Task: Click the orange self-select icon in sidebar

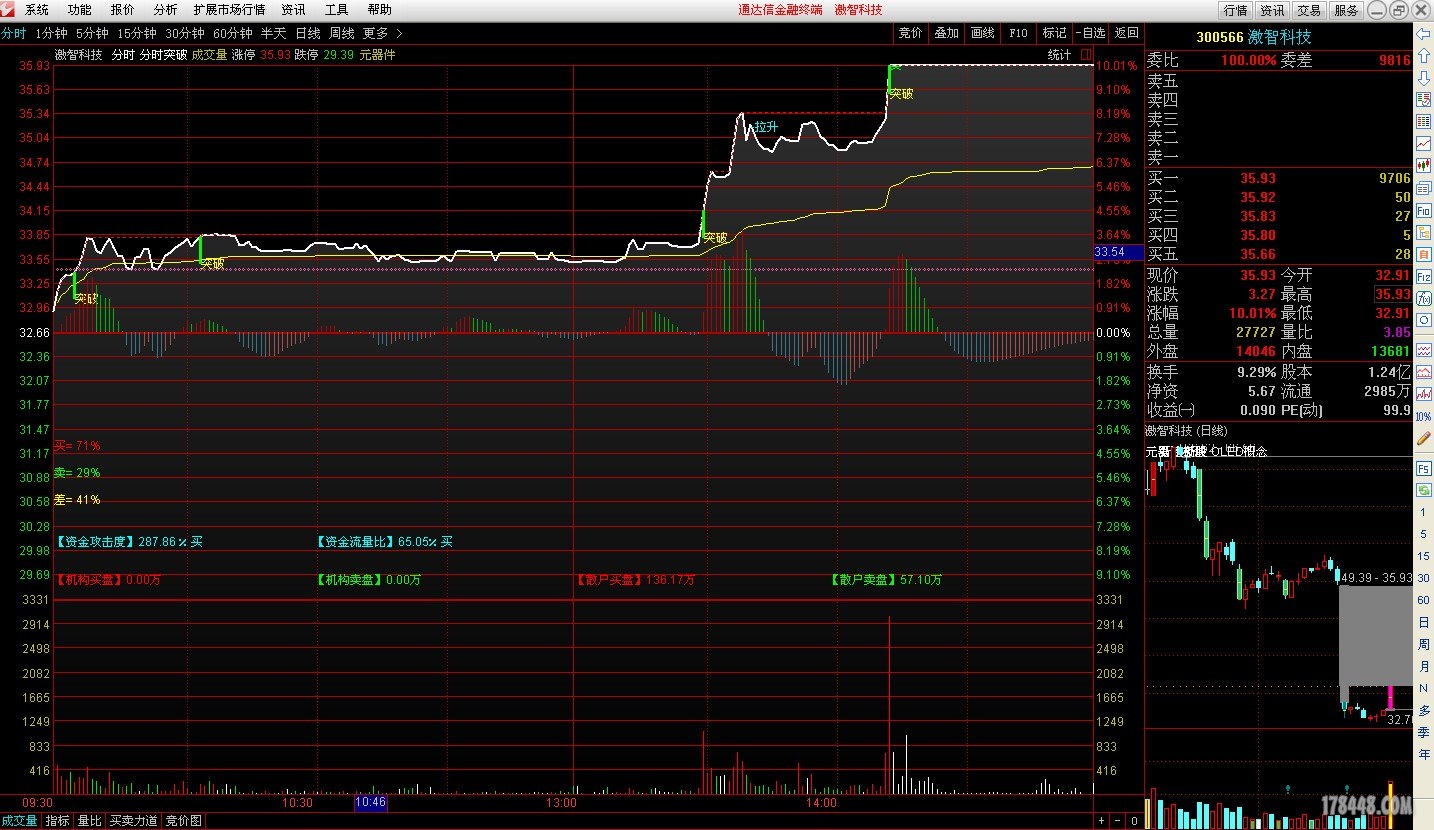Action: (x=1422, y=253)
